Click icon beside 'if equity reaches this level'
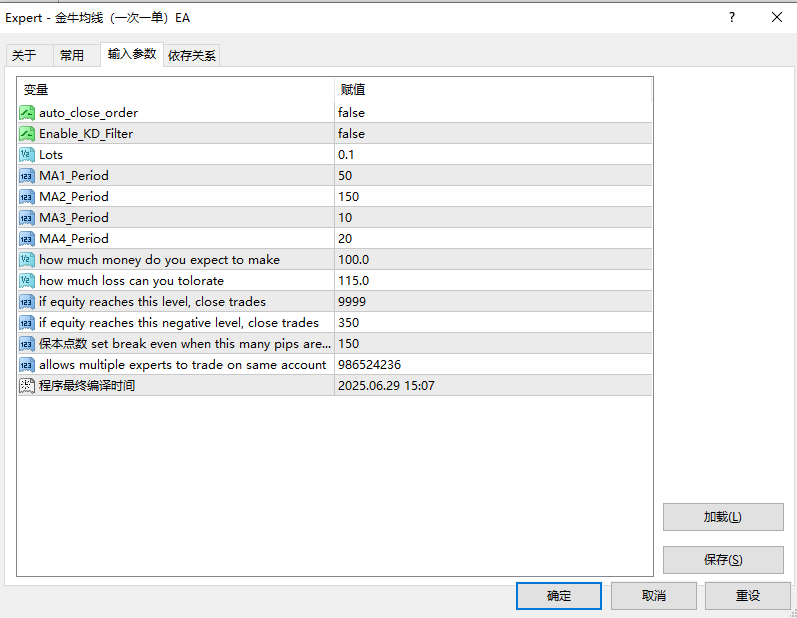Viewport: 797px width, 618px height. click(27, 302)
